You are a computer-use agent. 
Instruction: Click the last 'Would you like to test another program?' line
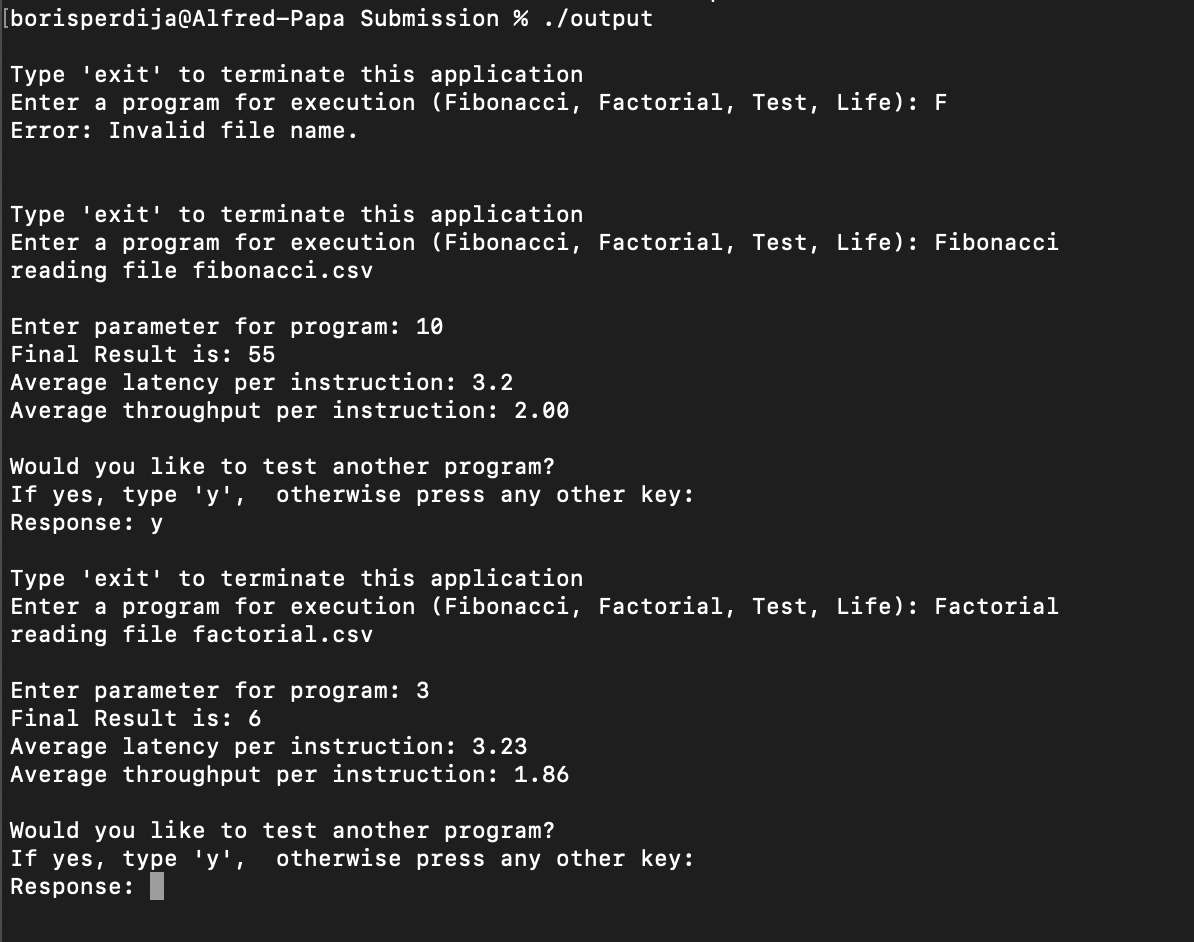tap(282, 831)
